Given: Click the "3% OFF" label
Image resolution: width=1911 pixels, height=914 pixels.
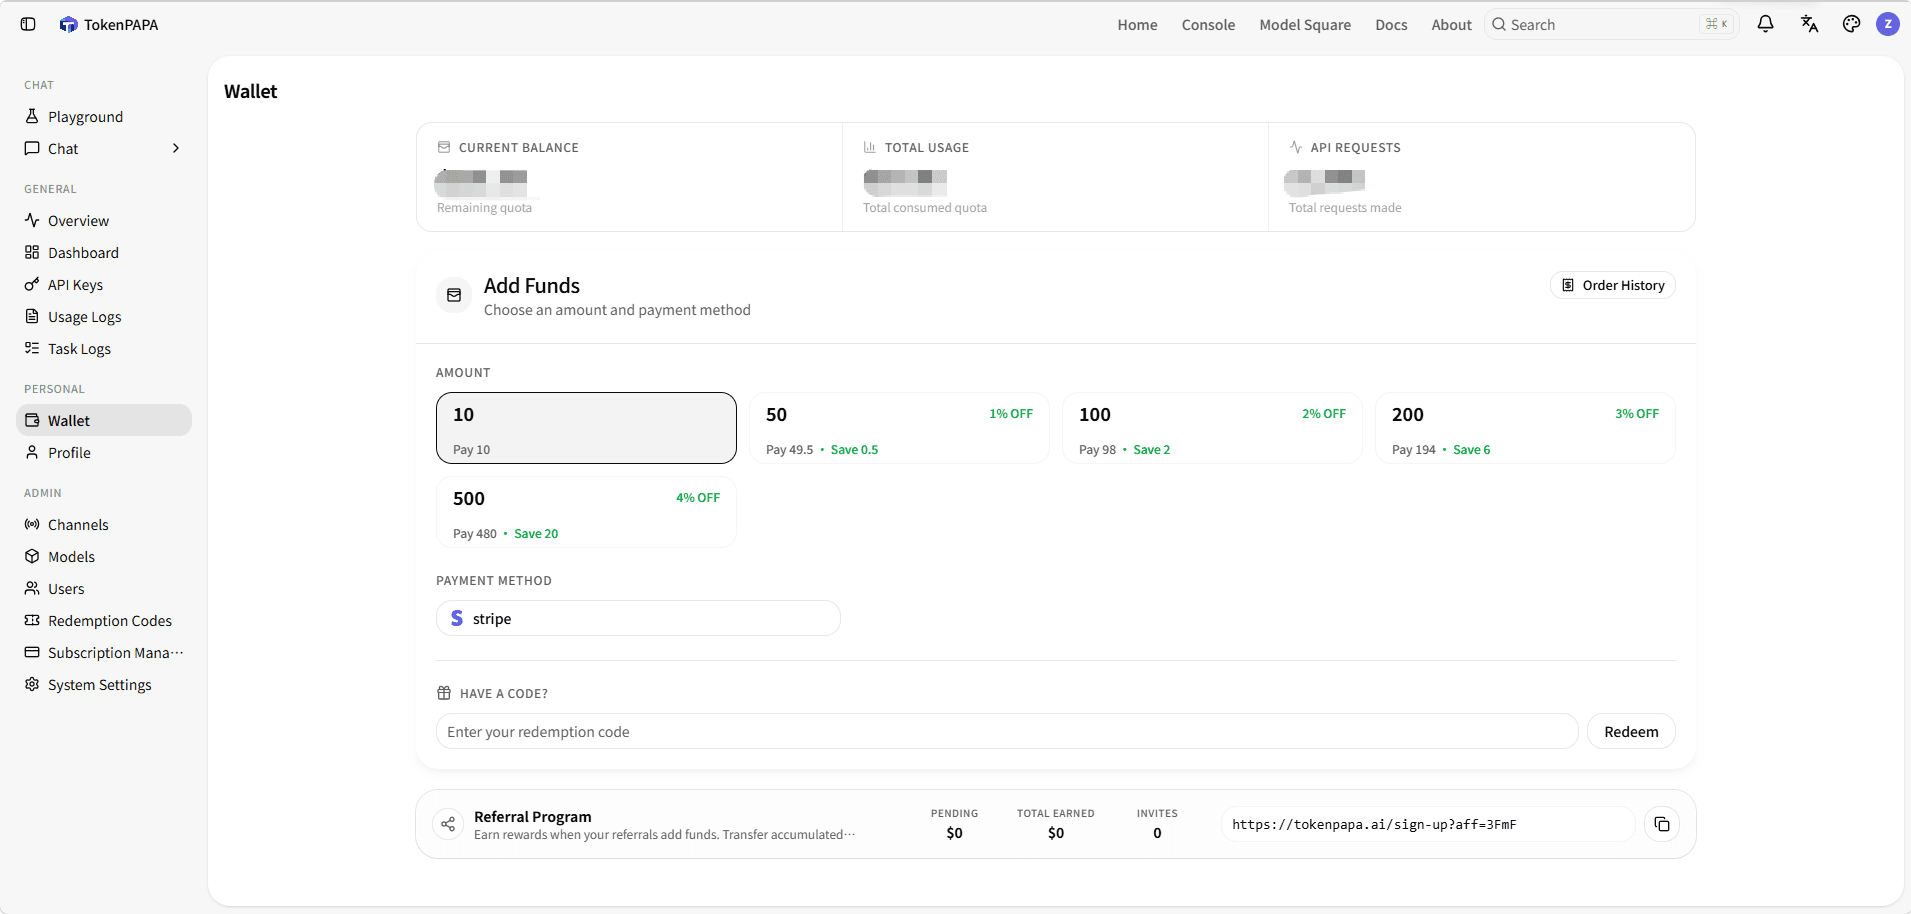Looking at the screenshot, I should (1636, 413).
